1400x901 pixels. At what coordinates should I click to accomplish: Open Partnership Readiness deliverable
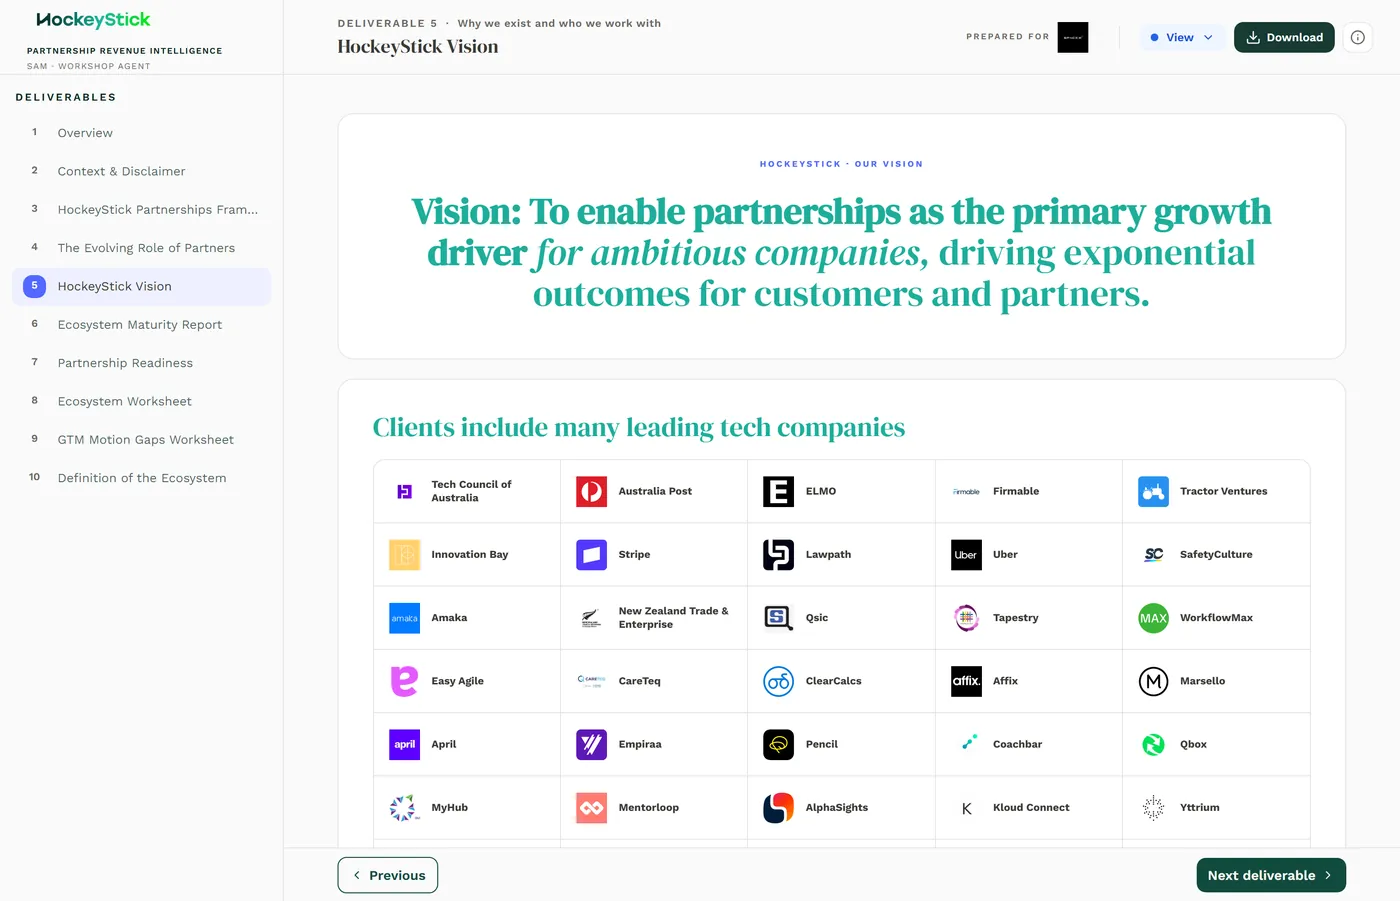pyautogui.click(x=141, y=363)
